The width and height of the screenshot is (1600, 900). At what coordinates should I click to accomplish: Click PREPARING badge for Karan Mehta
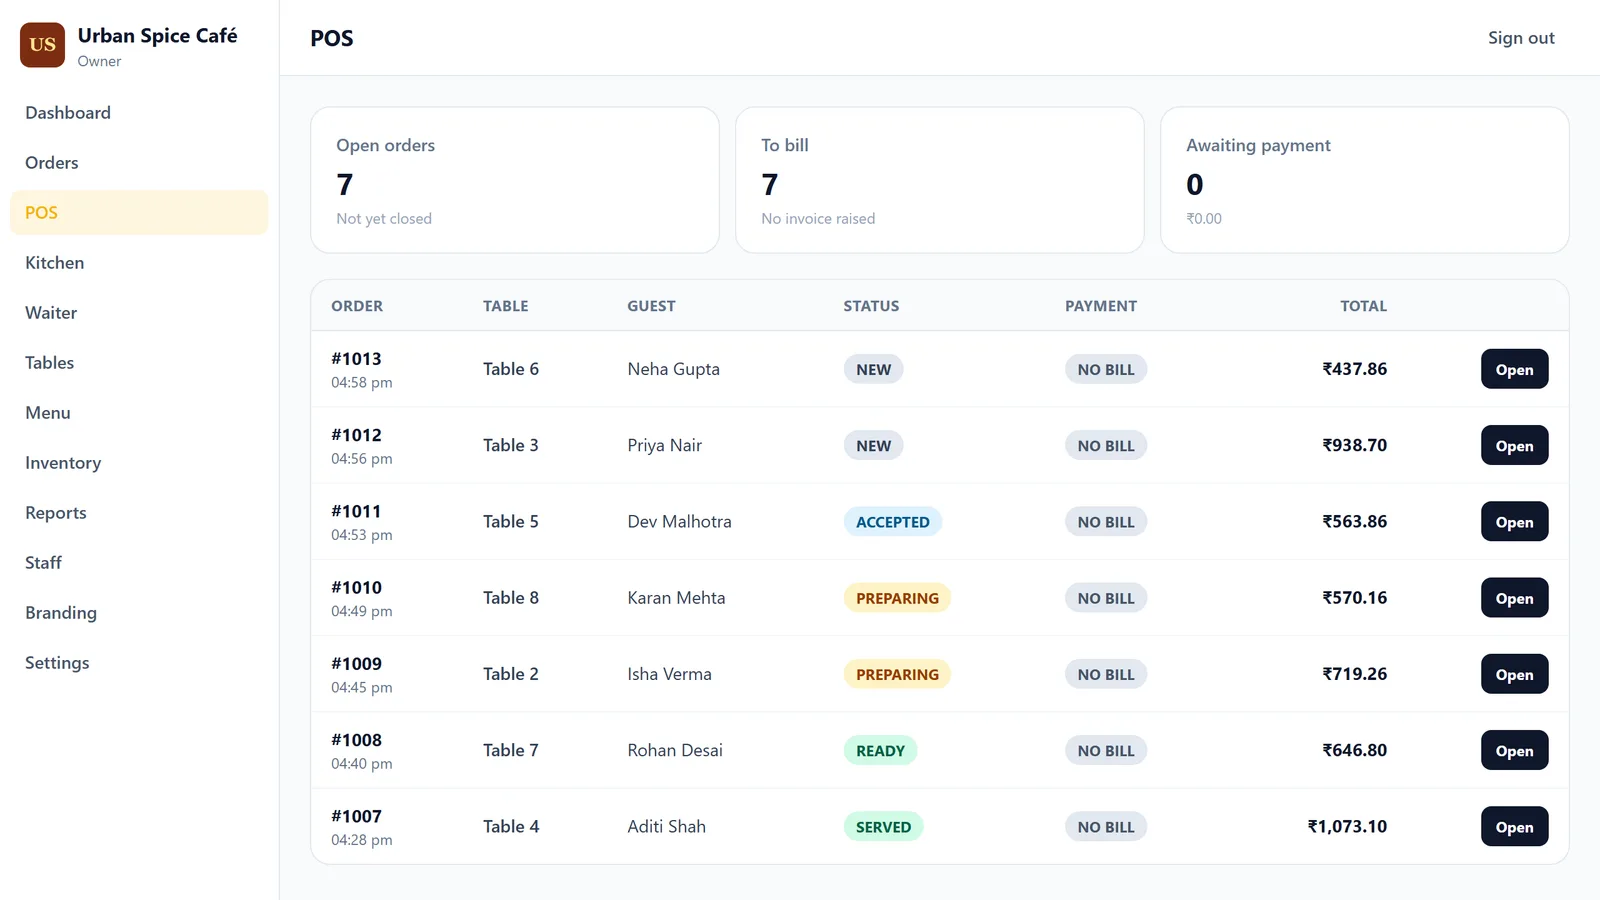(x=897, y=598)
